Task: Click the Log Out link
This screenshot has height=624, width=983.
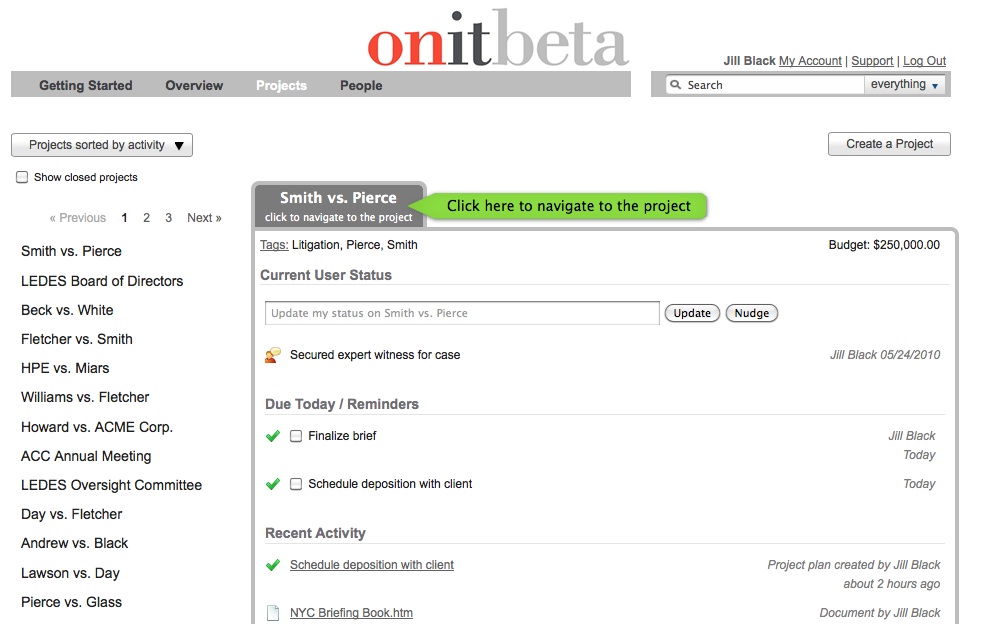Action: tap(924, 61)
